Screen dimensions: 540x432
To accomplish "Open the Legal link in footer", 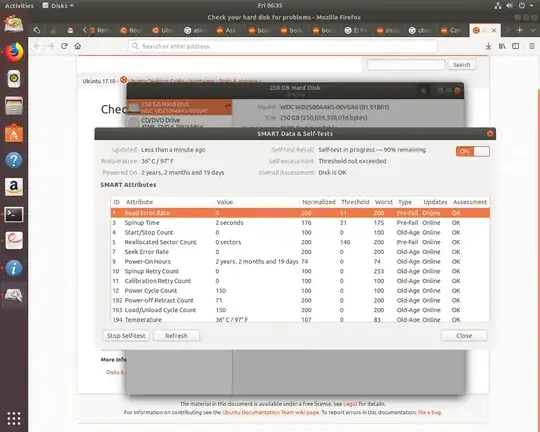I will 350,404.
